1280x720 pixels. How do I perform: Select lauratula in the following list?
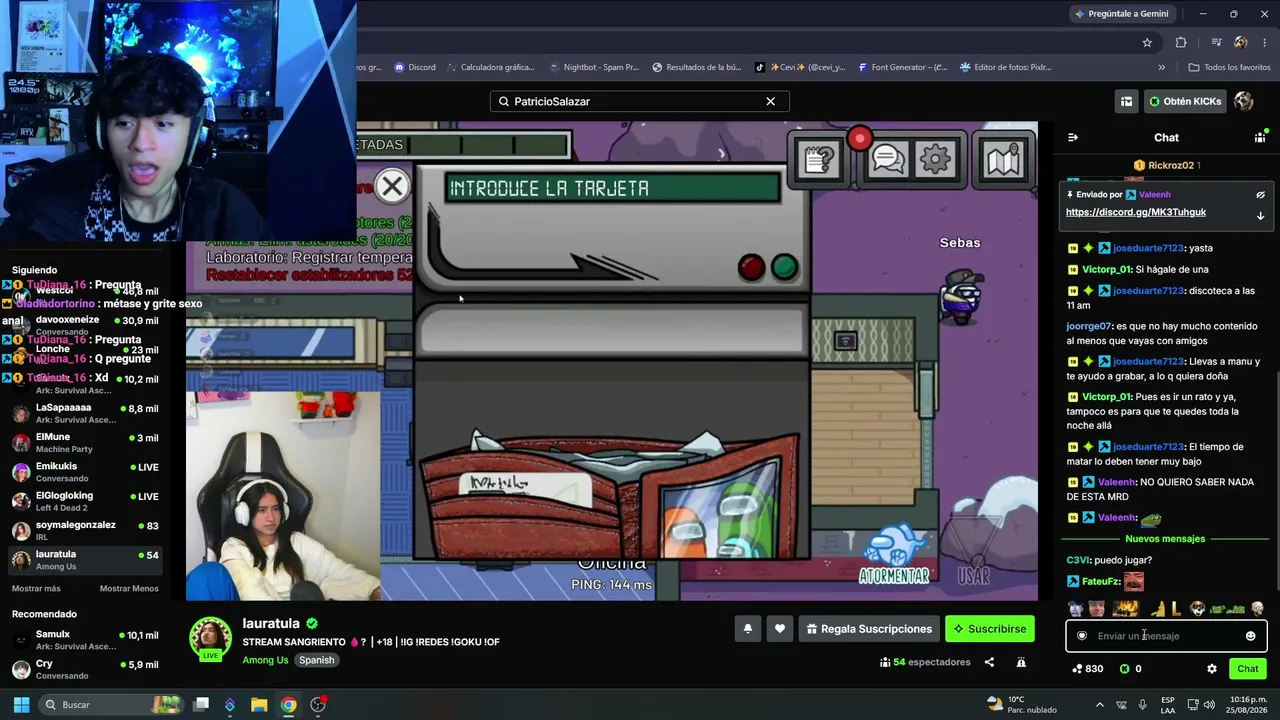[x=84, y=560]
